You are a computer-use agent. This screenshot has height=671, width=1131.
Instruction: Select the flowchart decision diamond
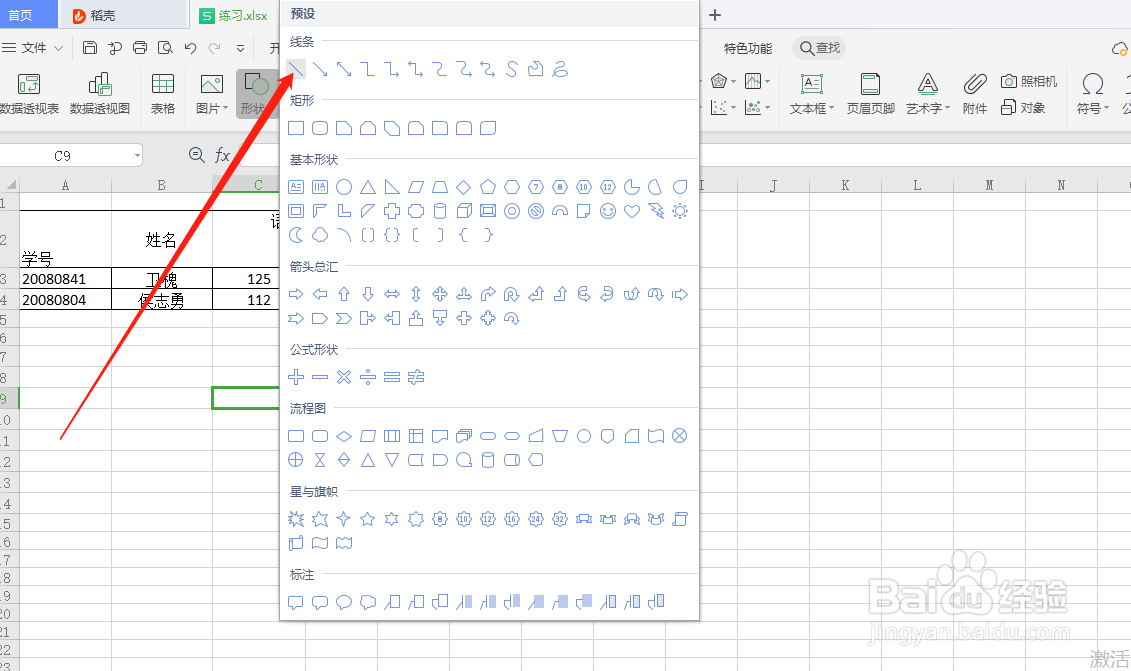(x=344, y=437)
